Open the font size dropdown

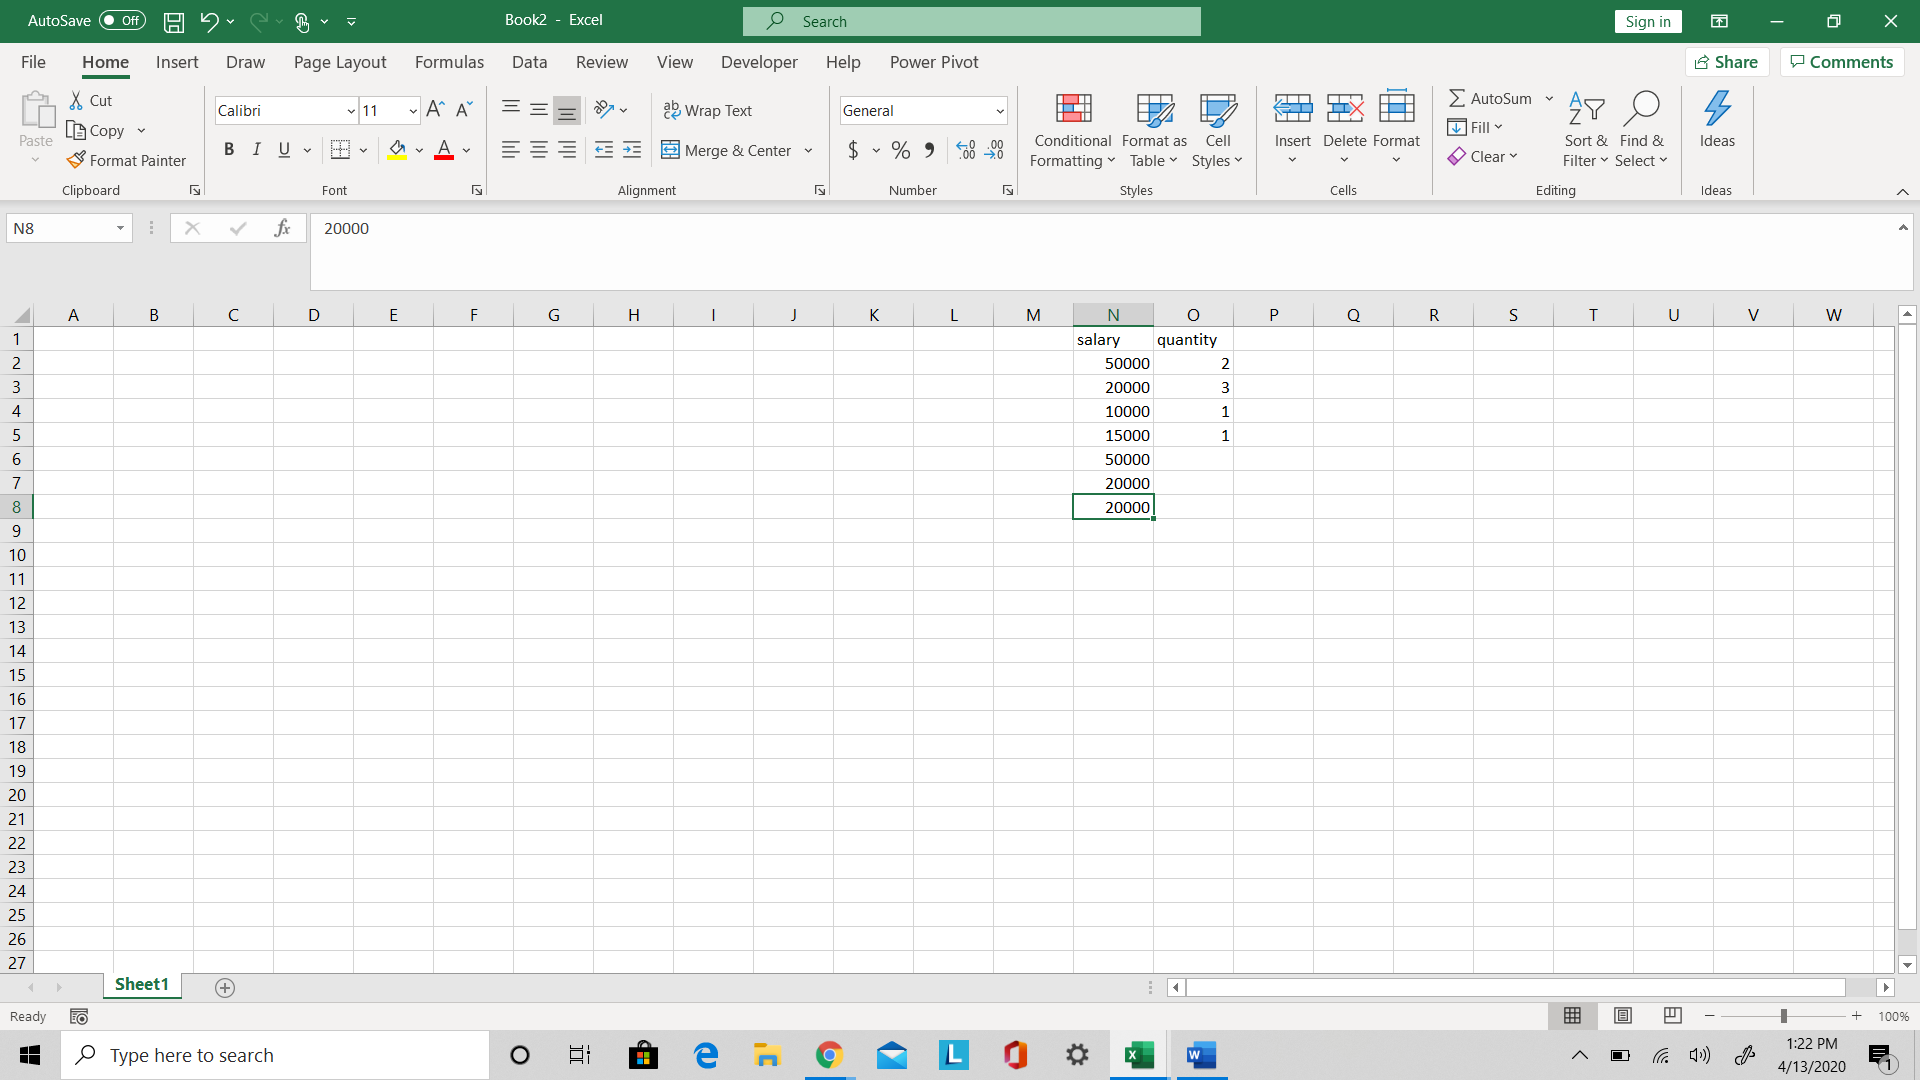point(413,111)
